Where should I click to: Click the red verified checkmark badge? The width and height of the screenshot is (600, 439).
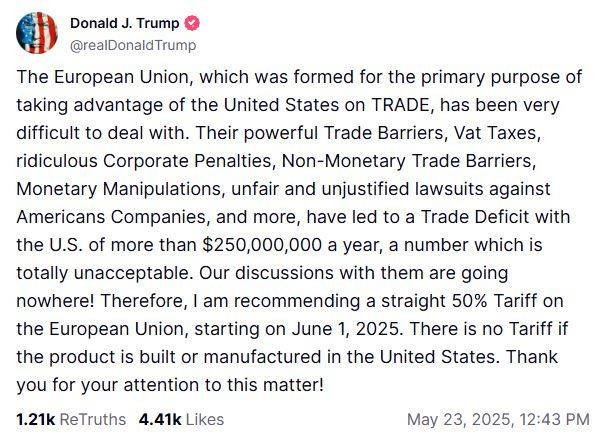(x=192, y=23)
